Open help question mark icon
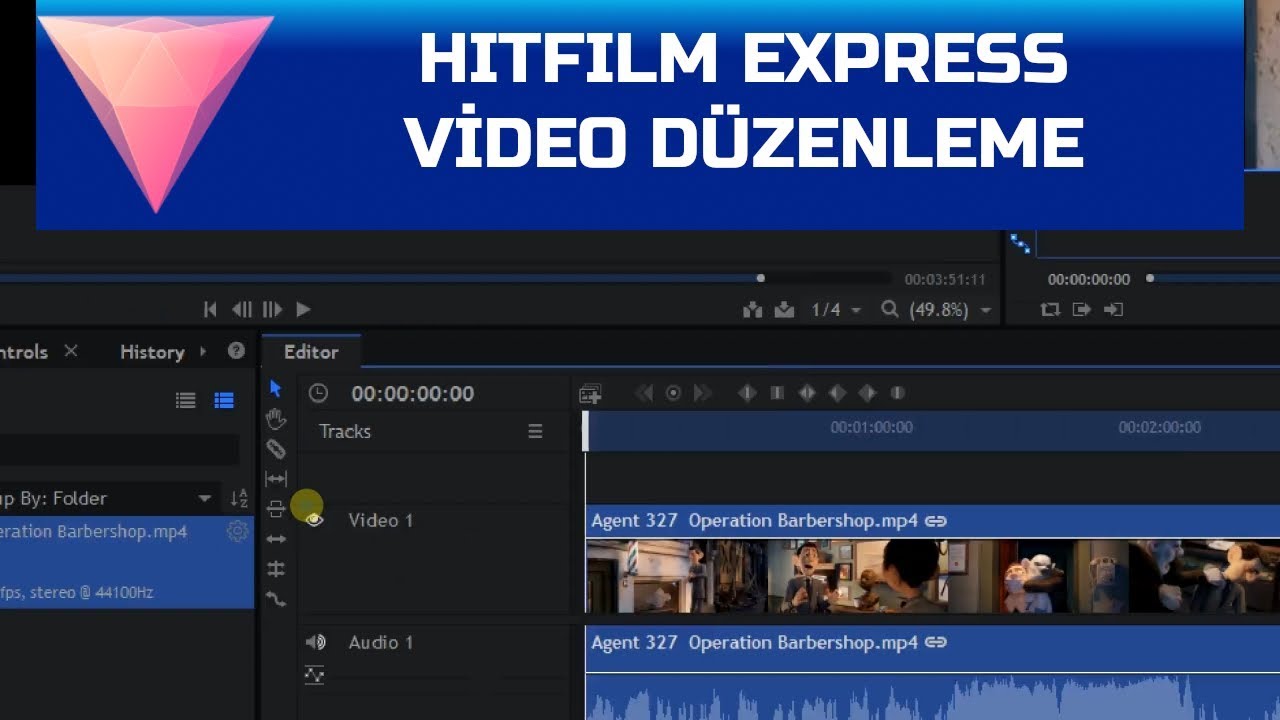The width and height of the screenshot is (1280, 720). [x=236, y=351]
